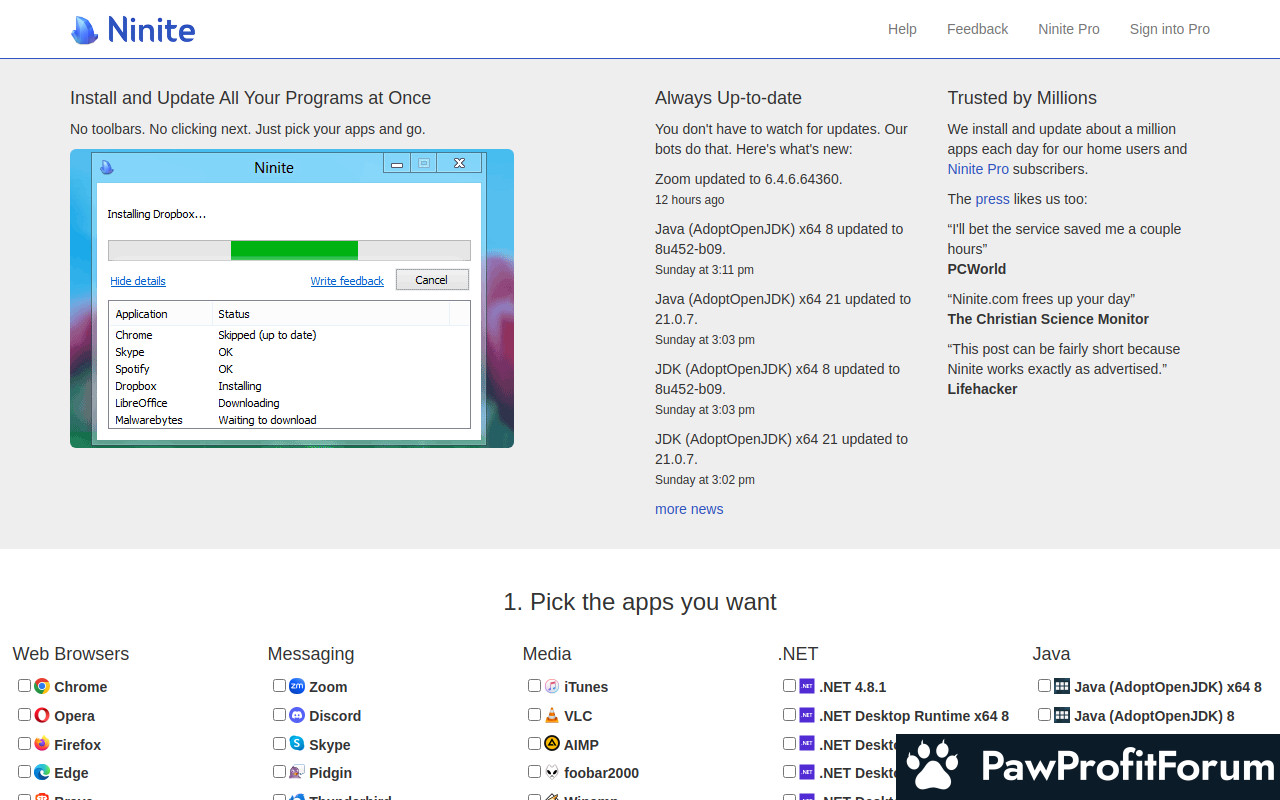Tick the Java (AdoptOpenJDK) 8 checkbox
The width and height of the screenshot is (1280, 800).
tap(1044, 715)
